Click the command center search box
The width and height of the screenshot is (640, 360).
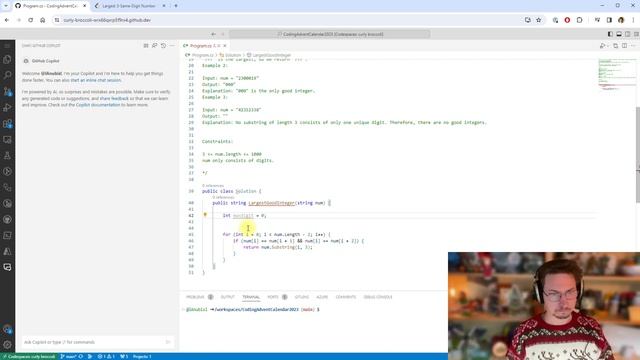[329, 34]
